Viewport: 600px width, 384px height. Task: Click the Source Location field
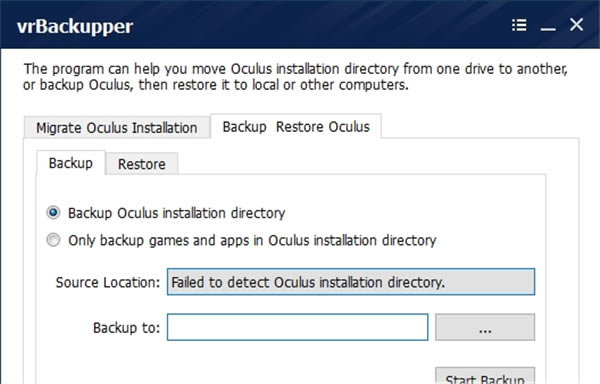351,282
